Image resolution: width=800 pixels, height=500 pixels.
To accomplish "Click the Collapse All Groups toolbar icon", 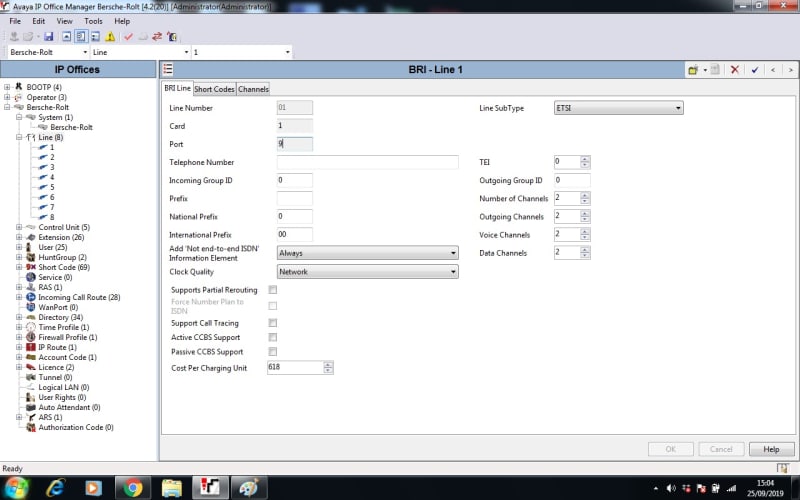I will (x=66, y=37).
